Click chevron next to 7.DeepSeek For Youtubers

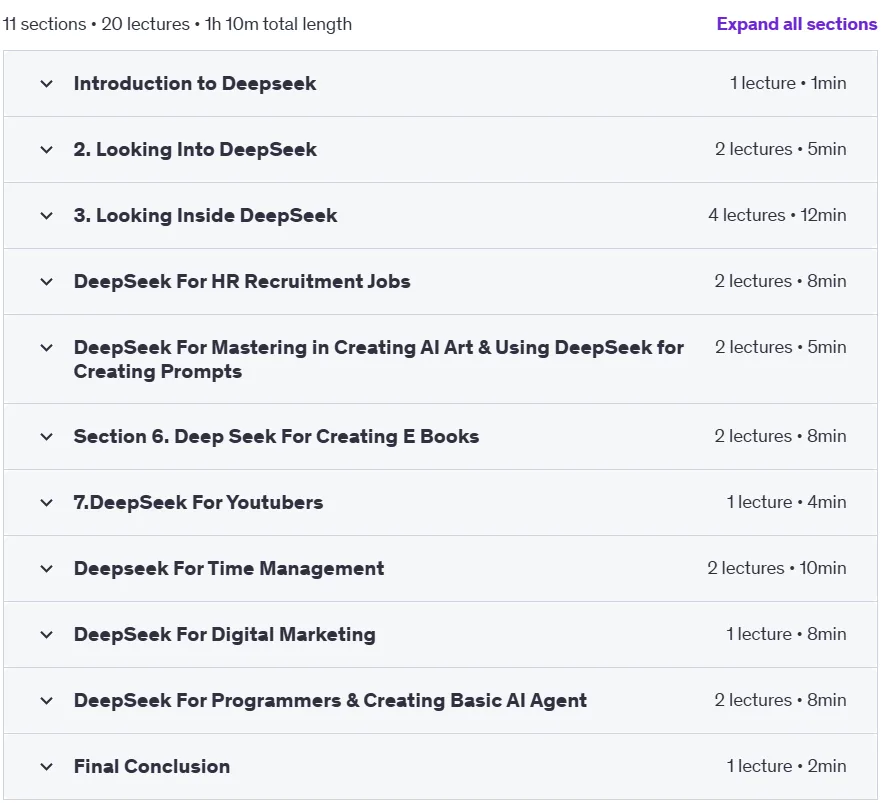click(47, 502)
